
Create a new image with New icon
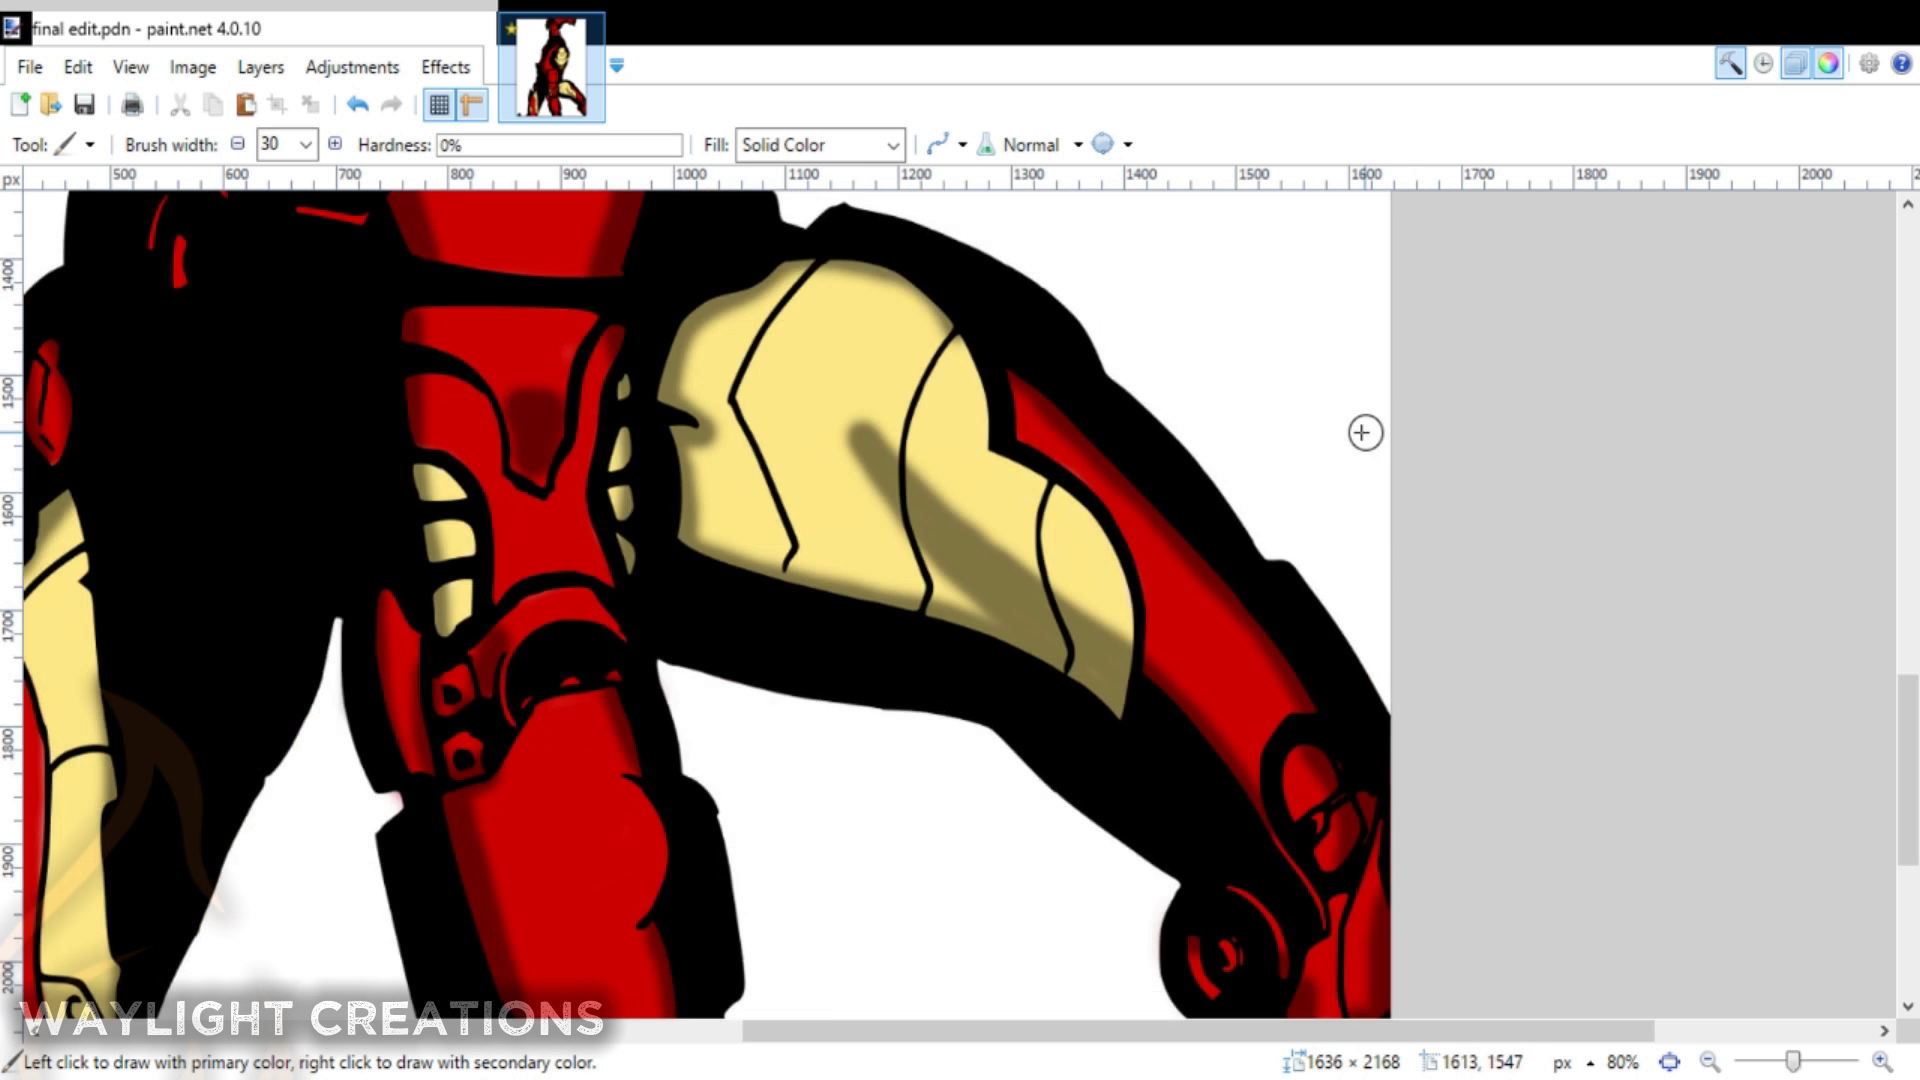tap(20, 104)
